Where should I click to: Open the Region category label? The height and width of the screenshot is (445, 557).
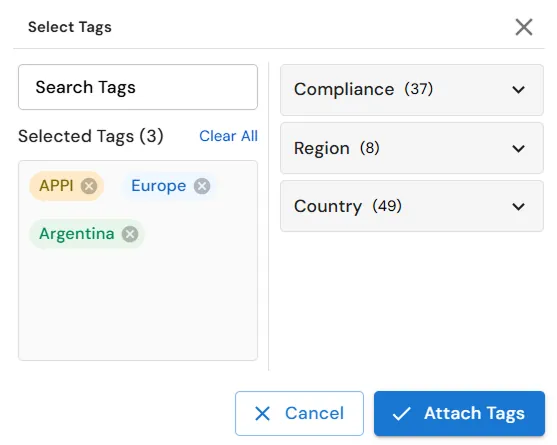coord(321,148)
